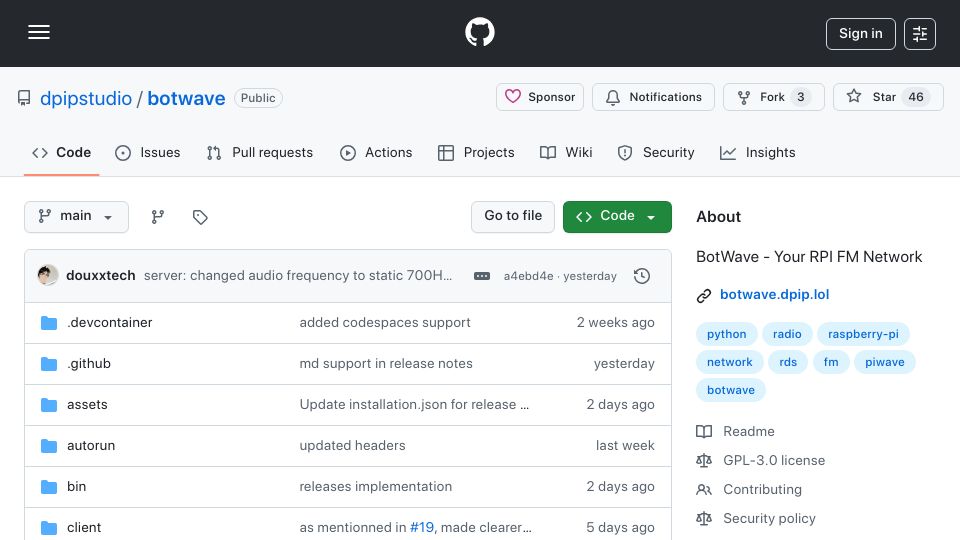The image size is (960, 540).
Task: Go to GitHub homepage via Octocat logo
Action: click(x=479, y=32)
